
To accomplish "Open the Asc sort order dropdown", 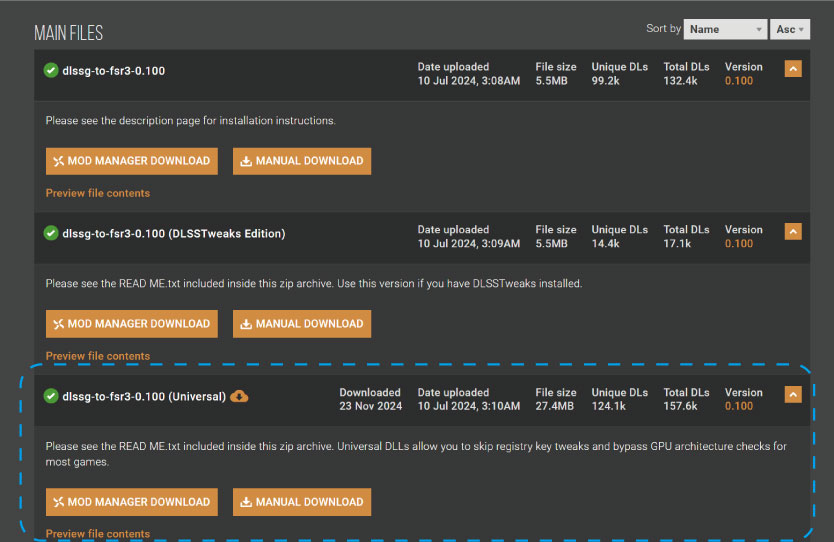I will [791, 29].
